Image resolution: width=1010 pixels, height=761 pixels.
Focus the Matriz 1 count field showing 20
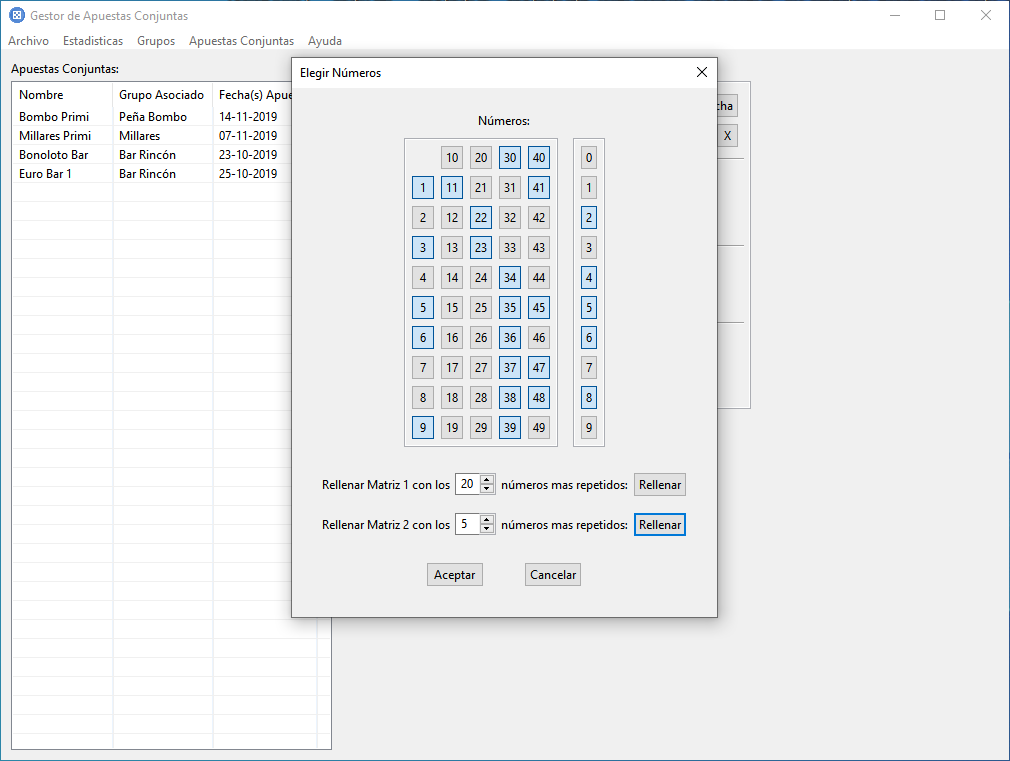pos(468,484)
